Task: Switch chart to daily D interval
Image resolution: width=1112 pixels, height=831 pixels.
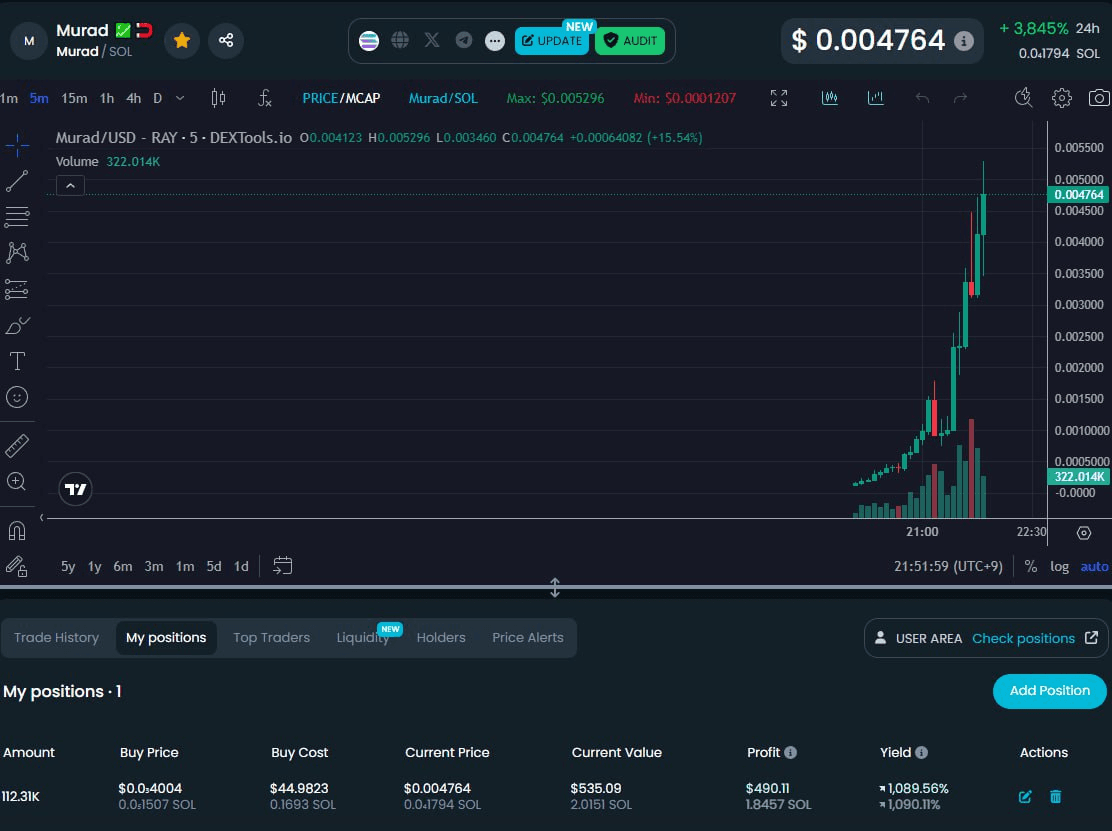Action: pos(157,99)
